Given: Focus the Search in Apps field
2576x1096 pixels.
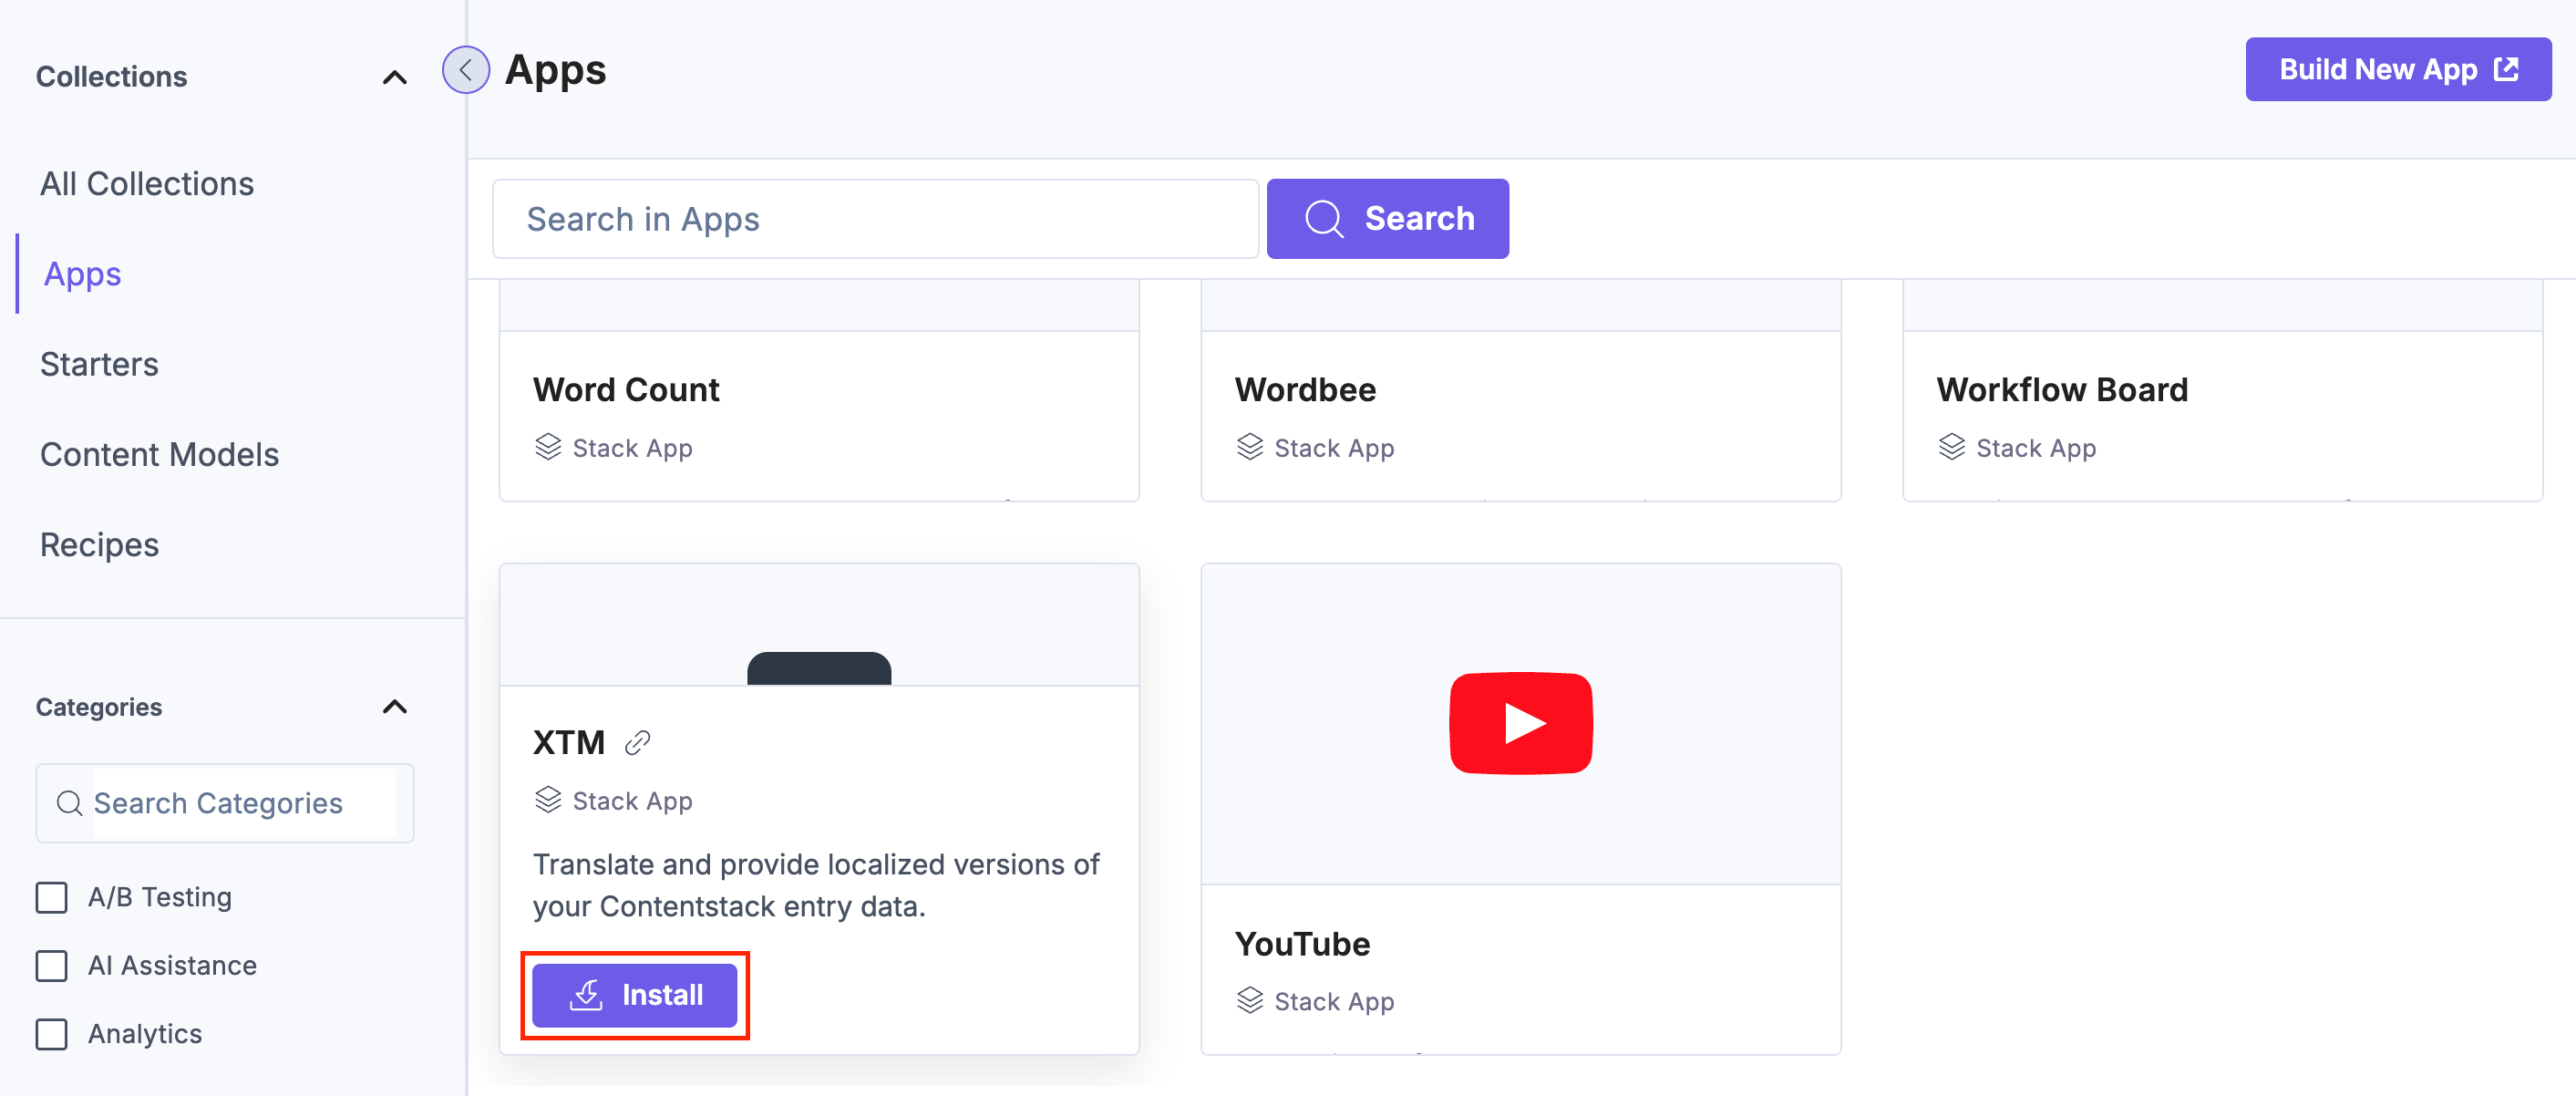Looking at the screenshot, I should click(875, 219).
